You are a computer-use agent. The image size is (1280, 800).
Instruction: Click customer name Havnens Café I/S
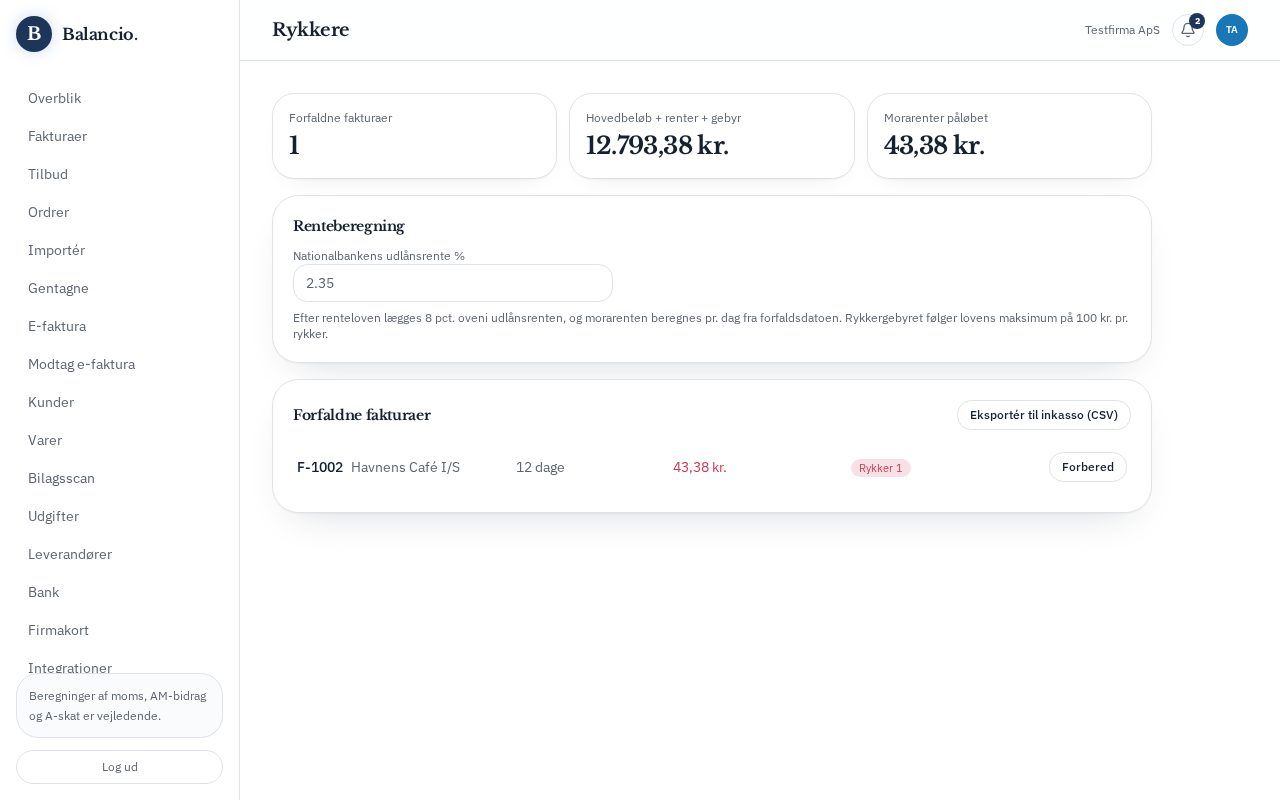pos(406,467)
